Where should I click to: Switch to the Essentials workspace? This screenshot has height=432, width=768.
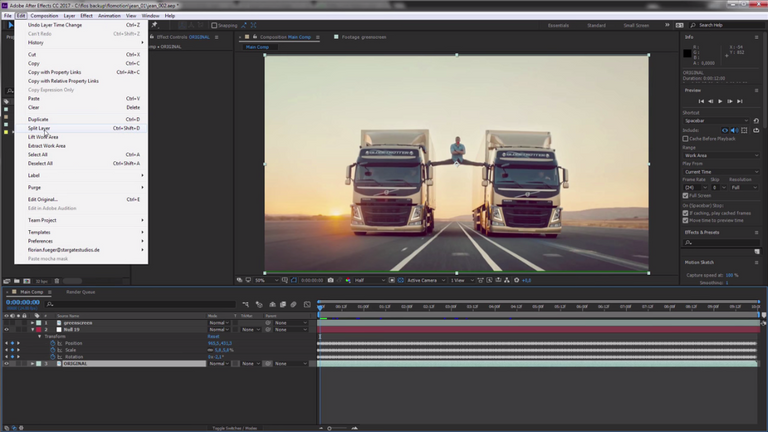558,25
